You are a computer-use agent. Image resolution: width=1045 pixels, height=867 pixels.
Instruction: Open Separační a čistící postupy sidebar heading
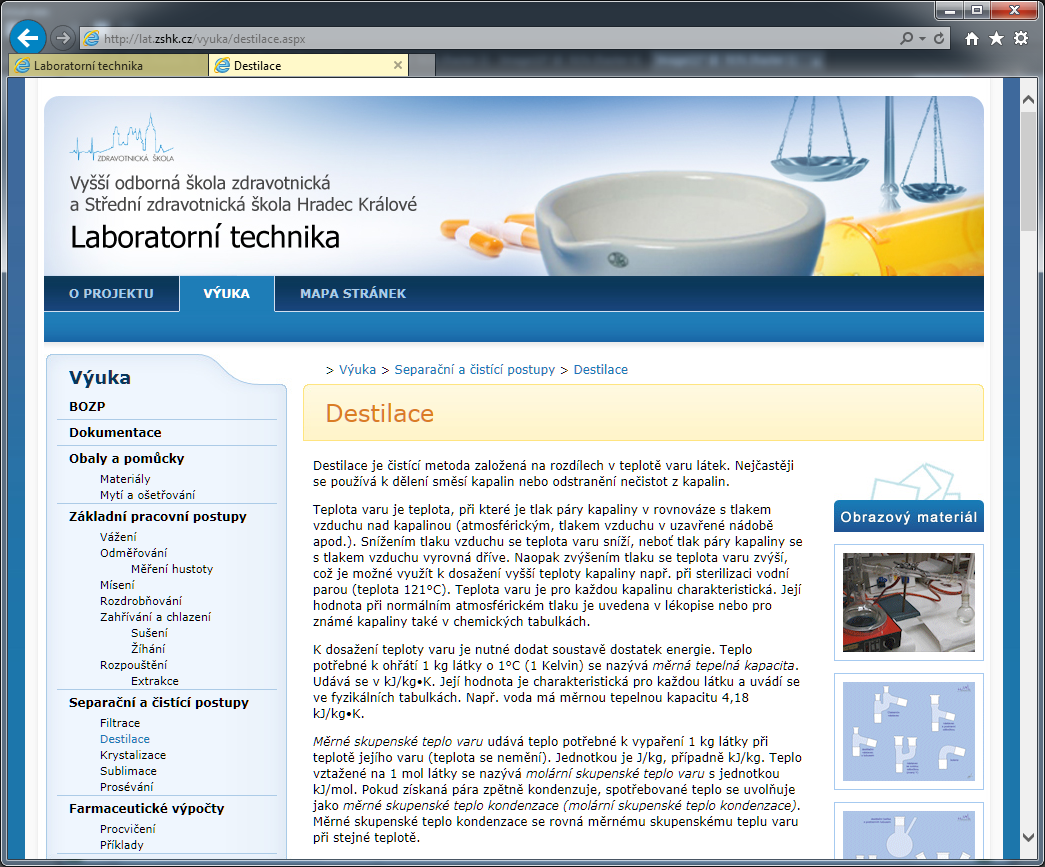[159, 702]
